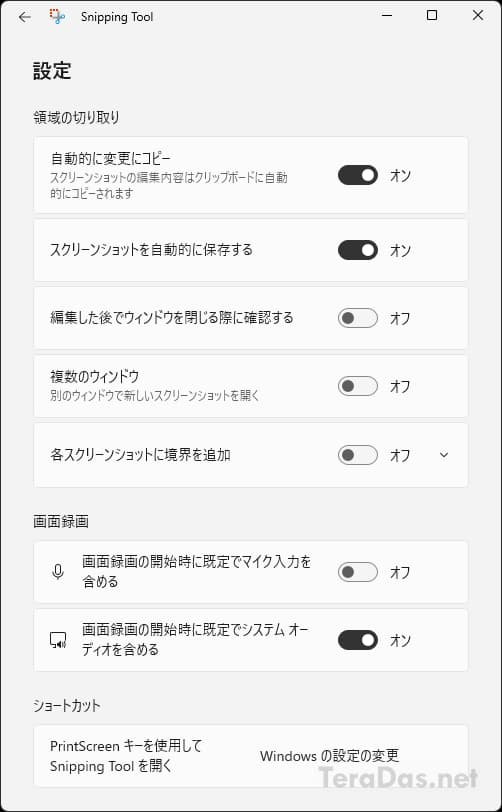Close the Snipping Tool window
502x812 pixels.
pyautogui.click(x=478, y=16)
